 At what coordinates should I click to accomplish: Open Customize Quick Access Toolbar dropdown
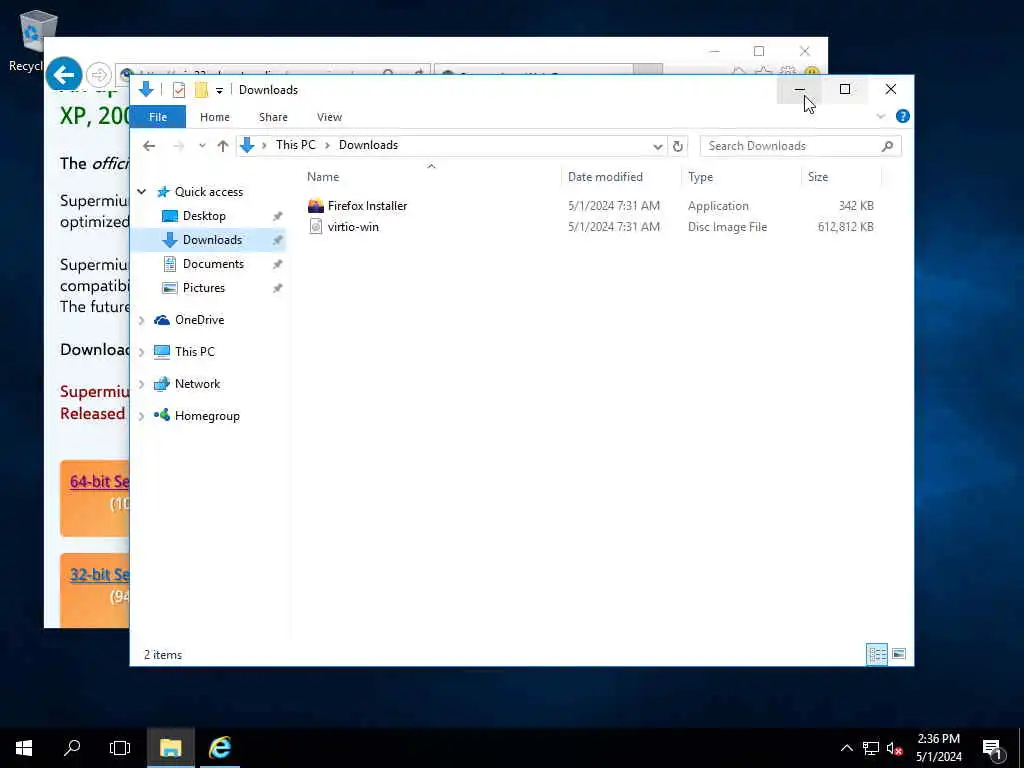point(219,90)
